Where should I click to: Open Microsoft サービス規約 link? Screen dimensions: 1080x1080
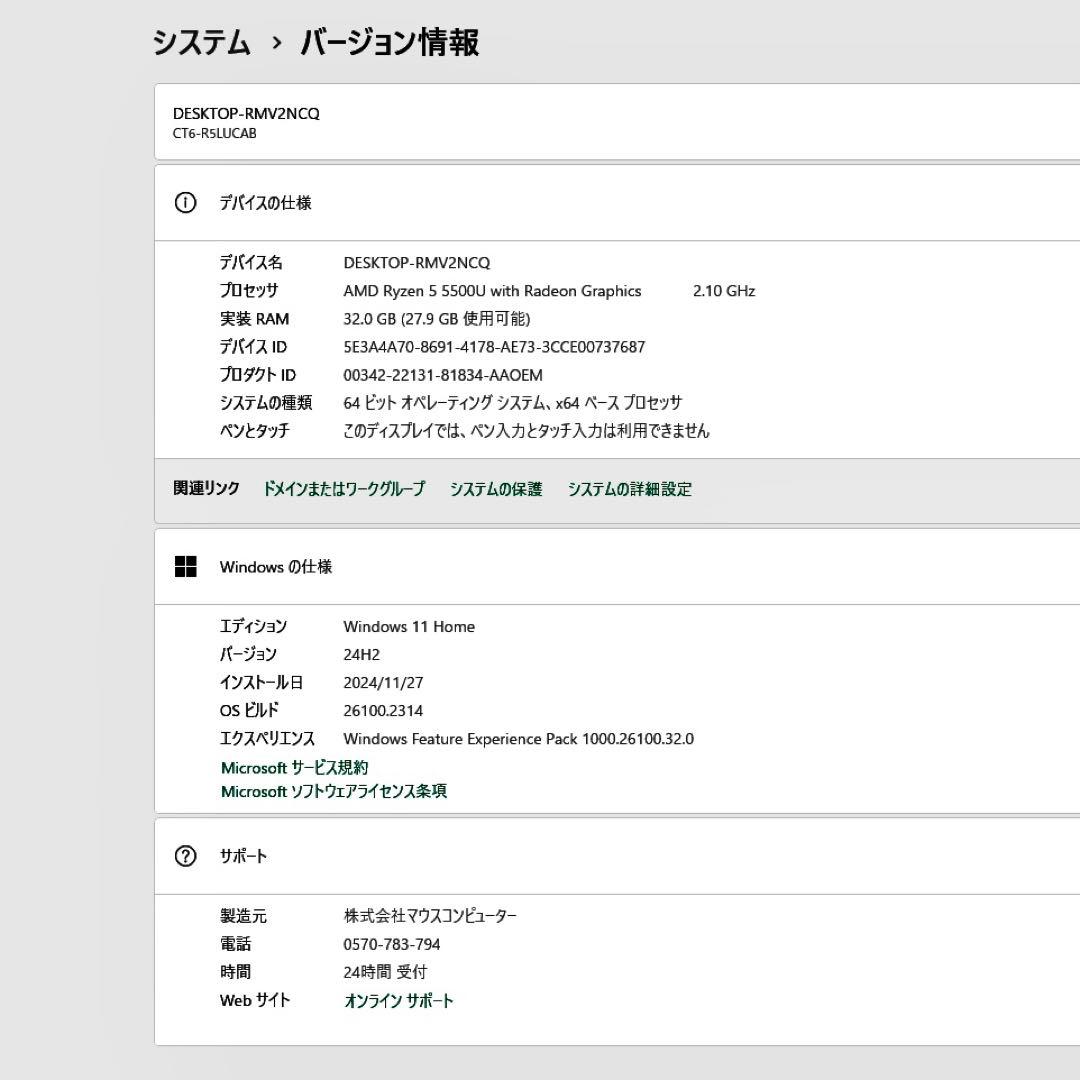point(294,767)
